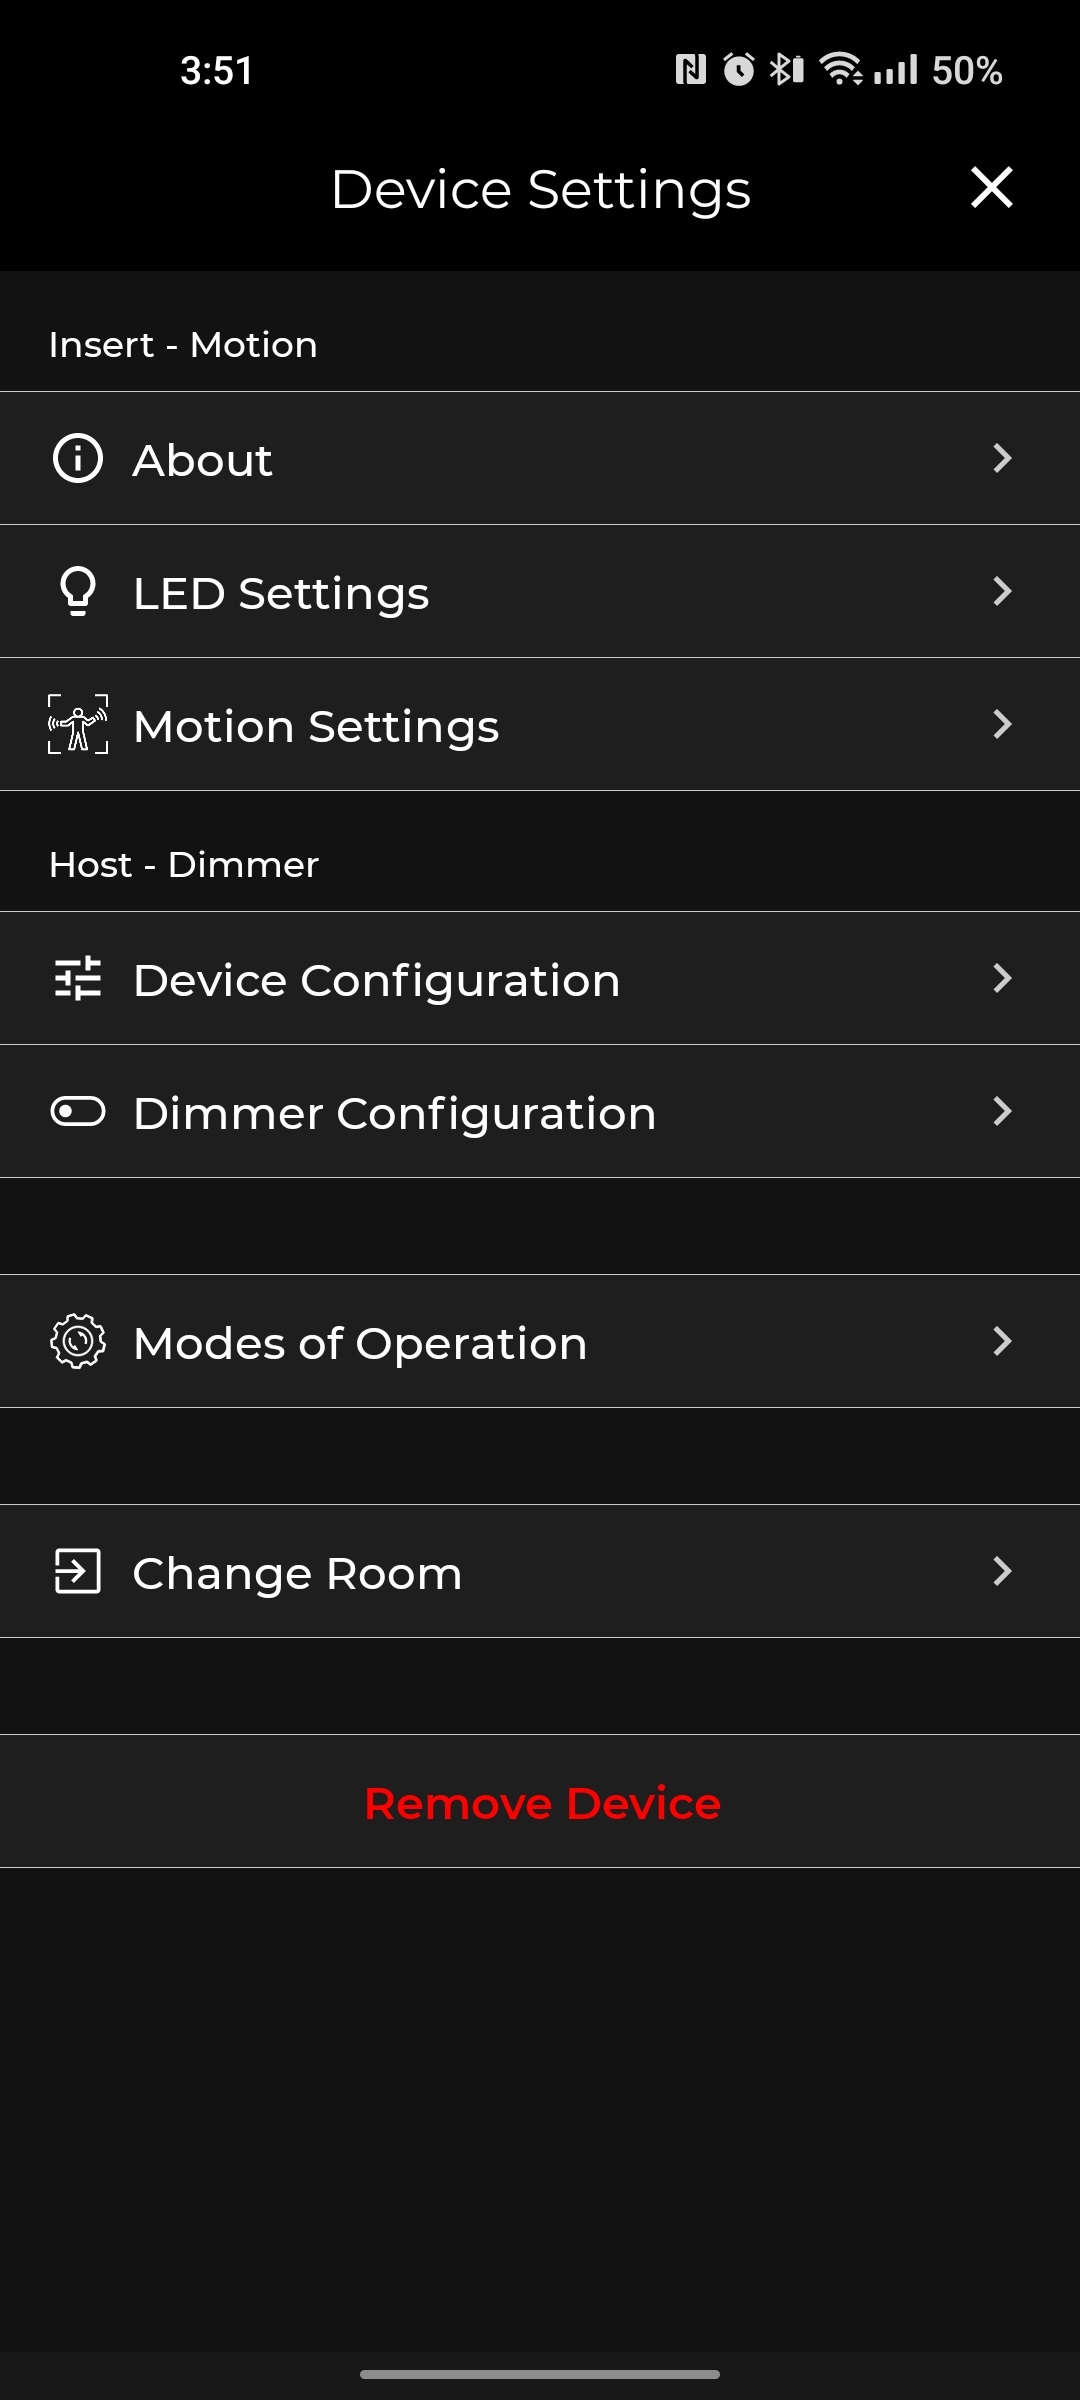Open the Modes of Operation menu item

pyautogui.click(x=360, y=1343)
